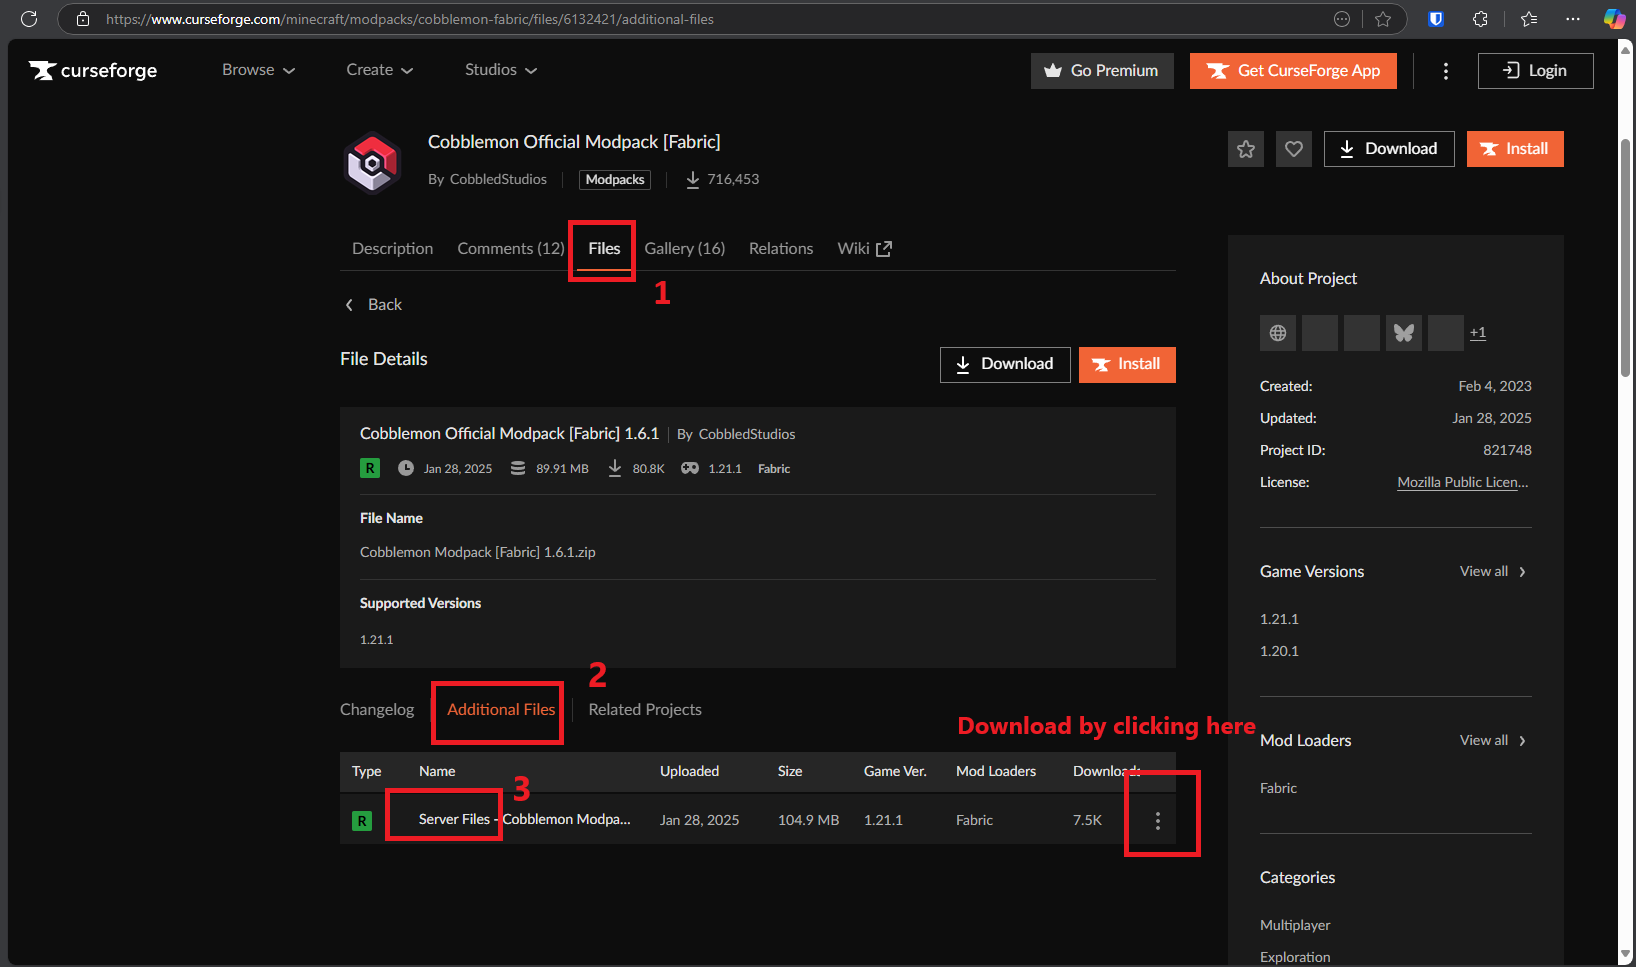Click the Login button
Screen dimensions: 1636x967
[x=1535, y=71]
